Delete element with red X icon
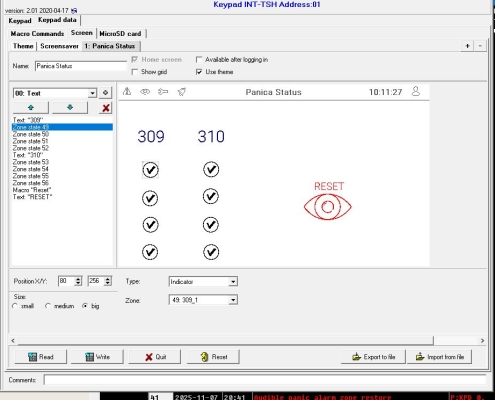The image size is (495, 400). tap(106, 108)
